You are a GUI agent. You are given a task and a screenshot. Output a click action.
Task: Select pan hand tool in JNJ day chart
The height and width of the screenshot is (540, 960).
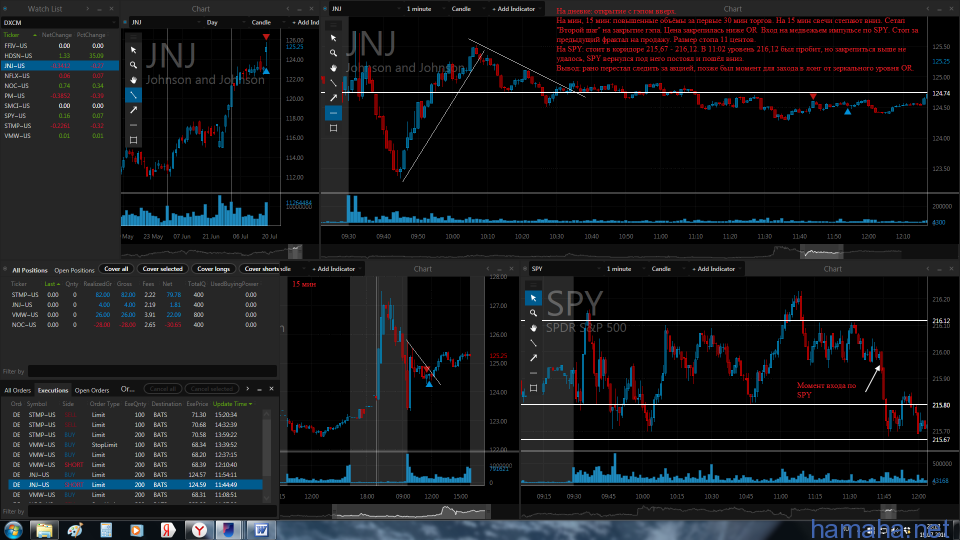point(133,80)
